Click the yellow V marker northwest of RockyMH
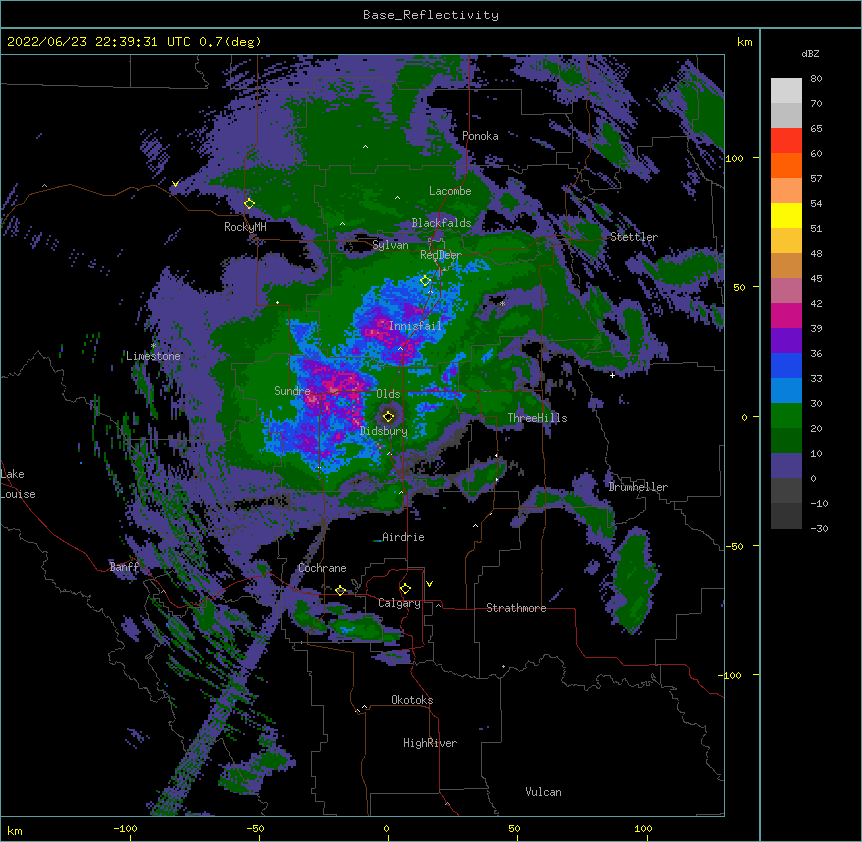The width and height of the screenshot is (862, 842). 175,184
